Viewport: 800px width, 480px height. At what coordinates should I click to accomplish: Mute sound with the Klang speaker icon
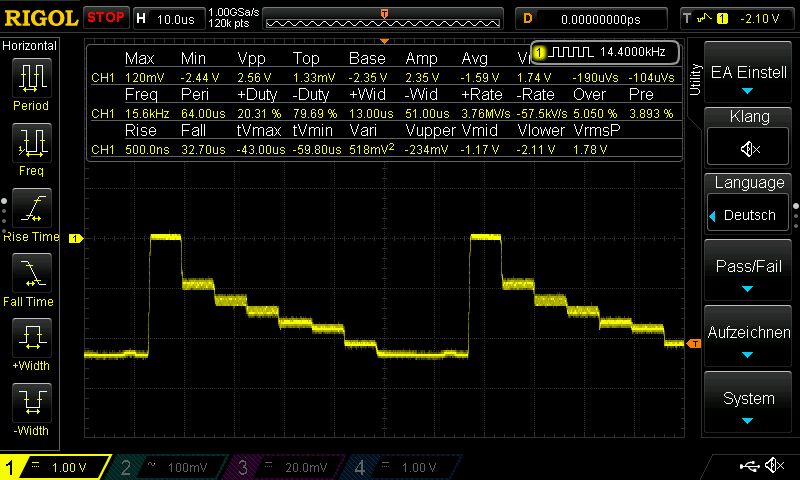[749, 149]
